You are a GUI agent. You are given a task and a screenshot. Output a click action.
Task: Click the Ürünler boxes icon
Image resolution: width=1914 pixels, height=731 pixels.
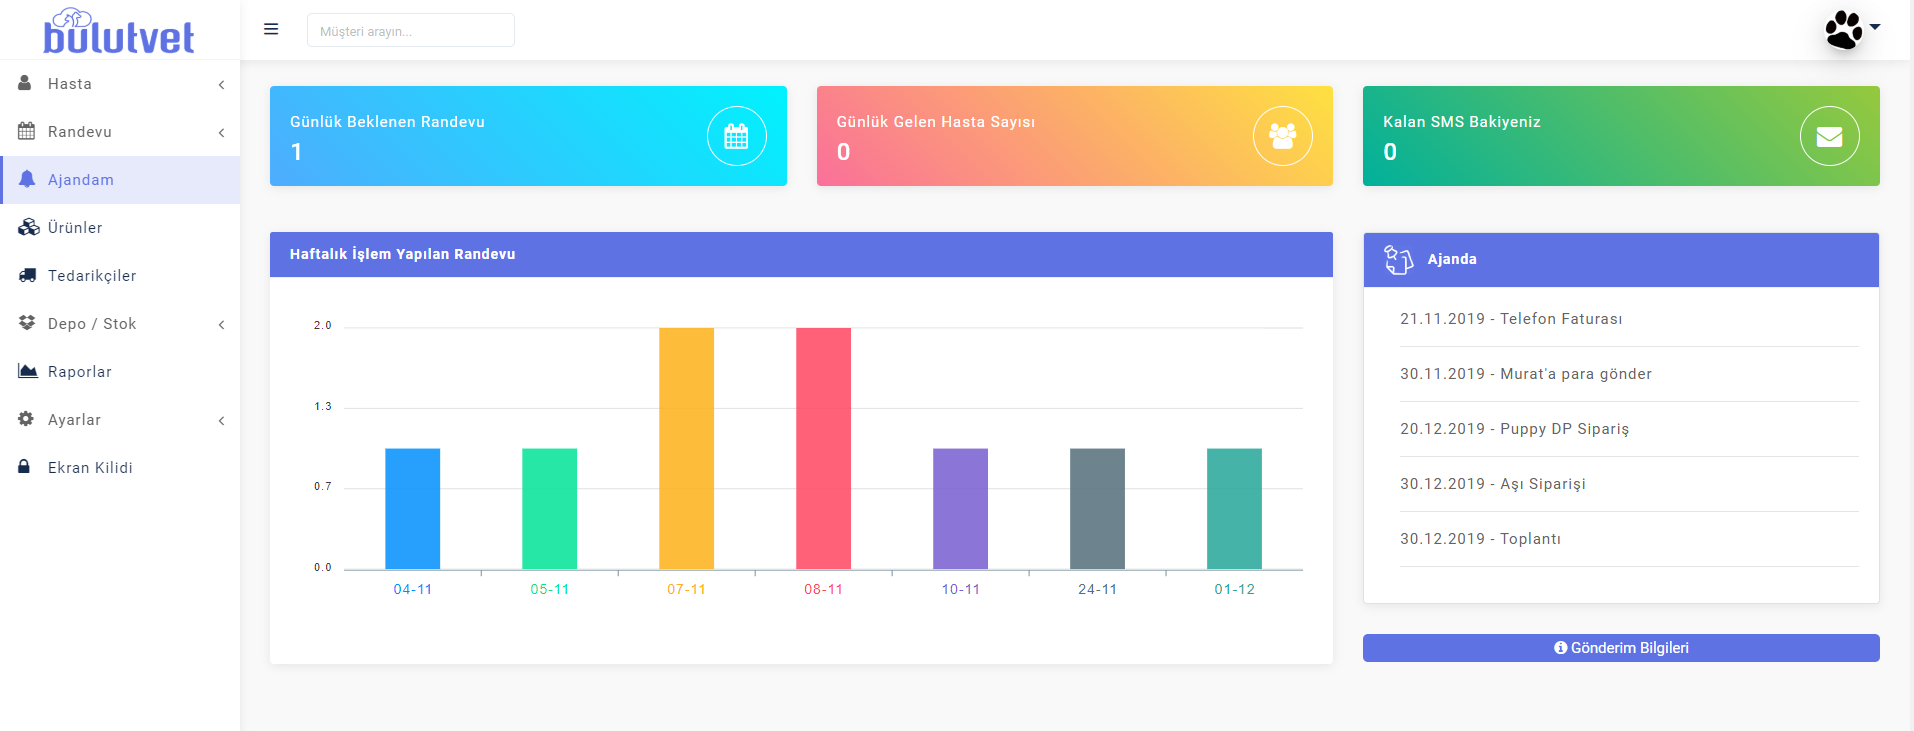(29, 227)
